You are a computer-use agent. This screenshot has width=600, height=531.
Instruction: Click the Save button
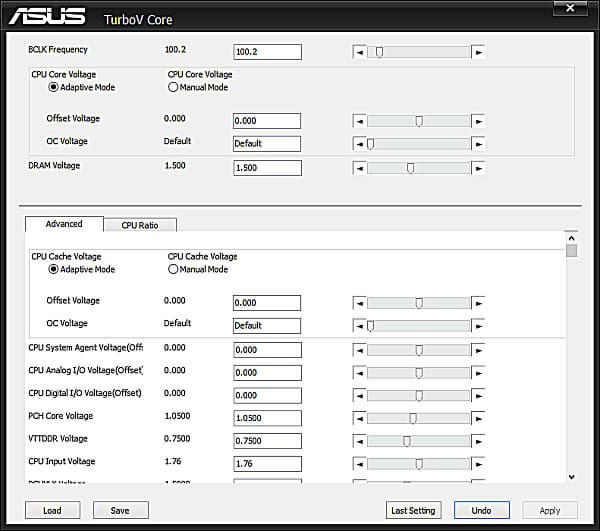coord(120,510)
